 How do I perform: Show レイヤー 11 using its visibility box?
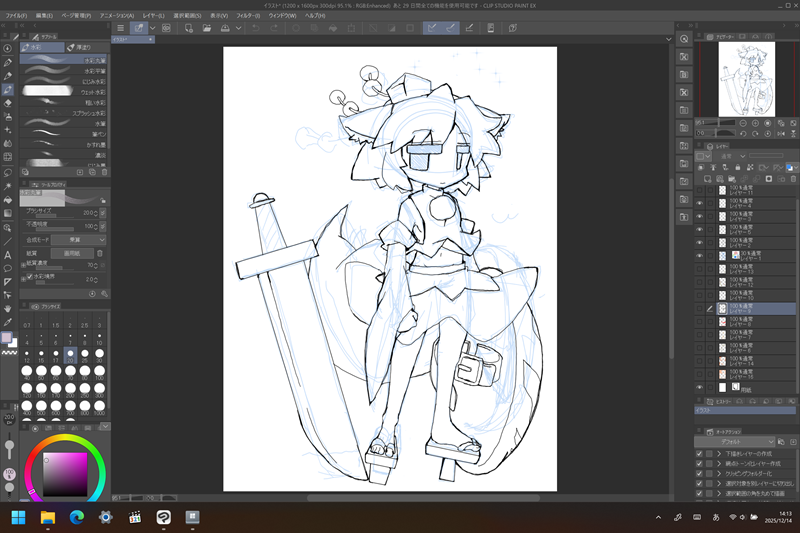click(699, 190)
